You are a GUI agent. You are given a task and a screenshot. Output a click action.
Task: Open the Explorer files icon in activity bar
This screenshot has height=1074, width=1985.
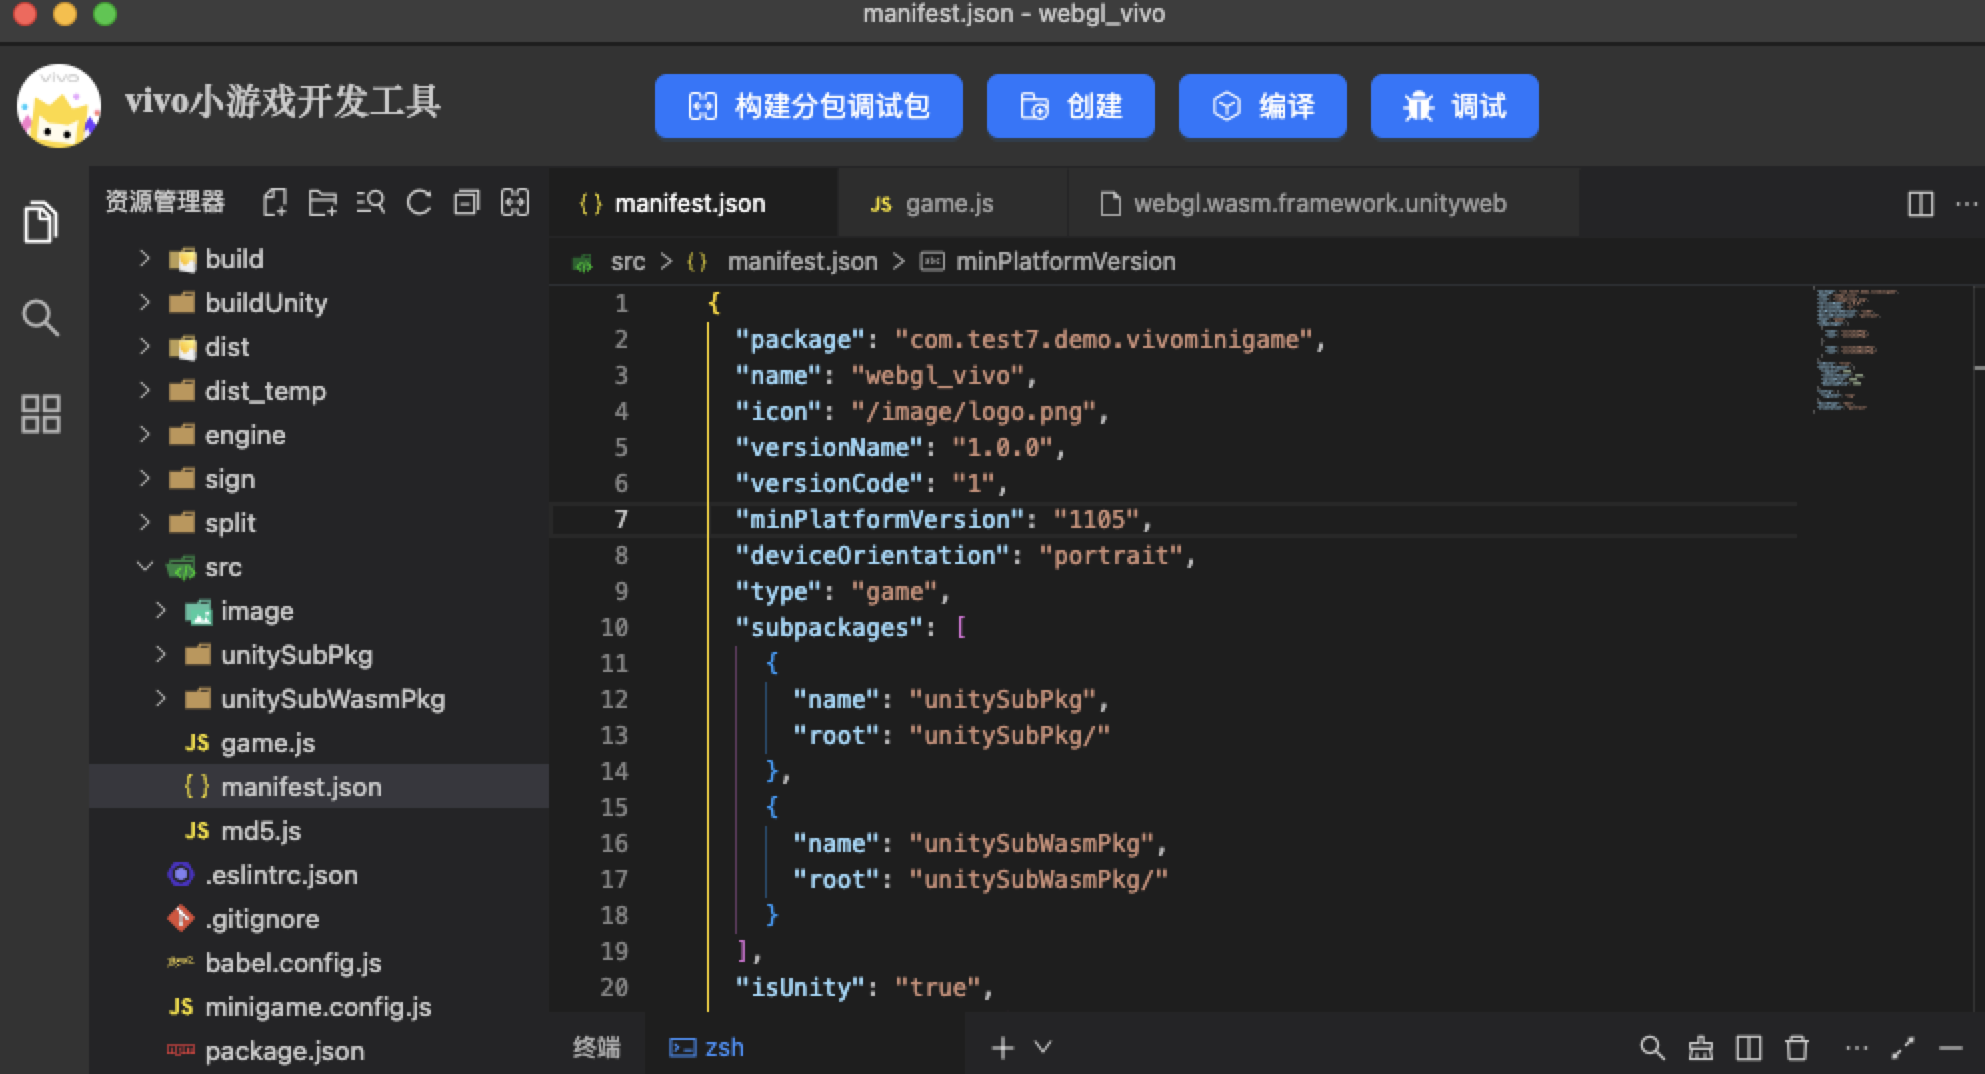40,222
